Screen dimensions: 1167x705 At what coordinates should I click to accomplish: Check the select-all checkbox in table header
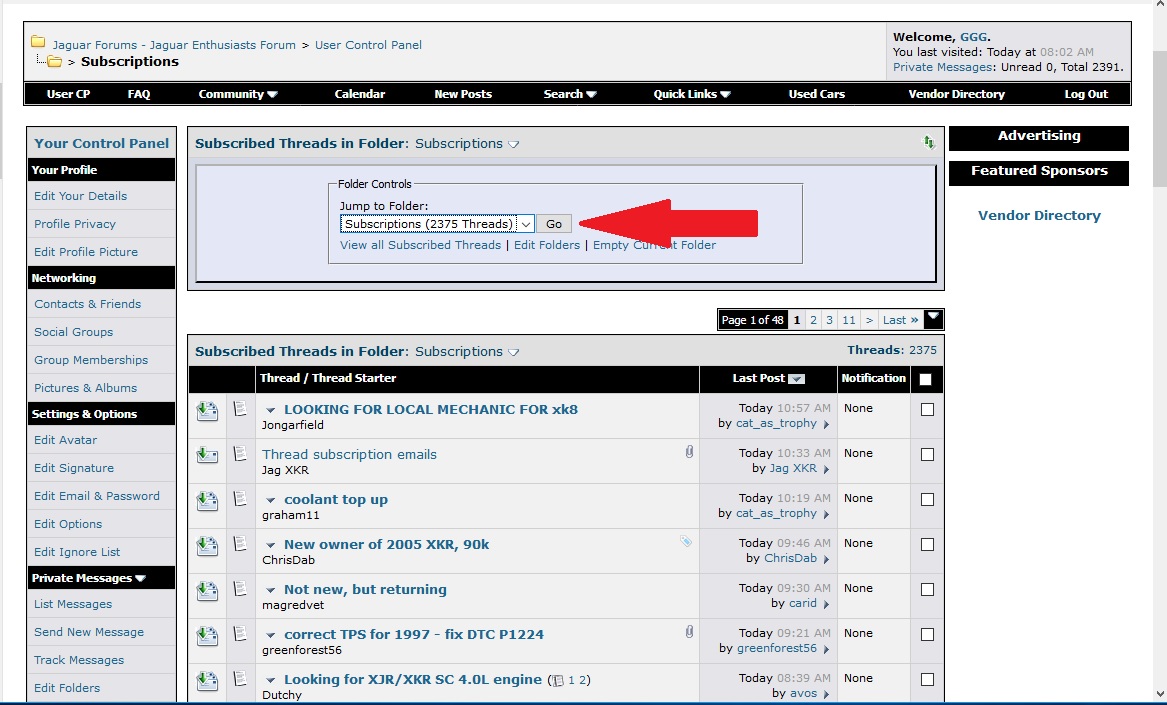(x=925, y=379)
